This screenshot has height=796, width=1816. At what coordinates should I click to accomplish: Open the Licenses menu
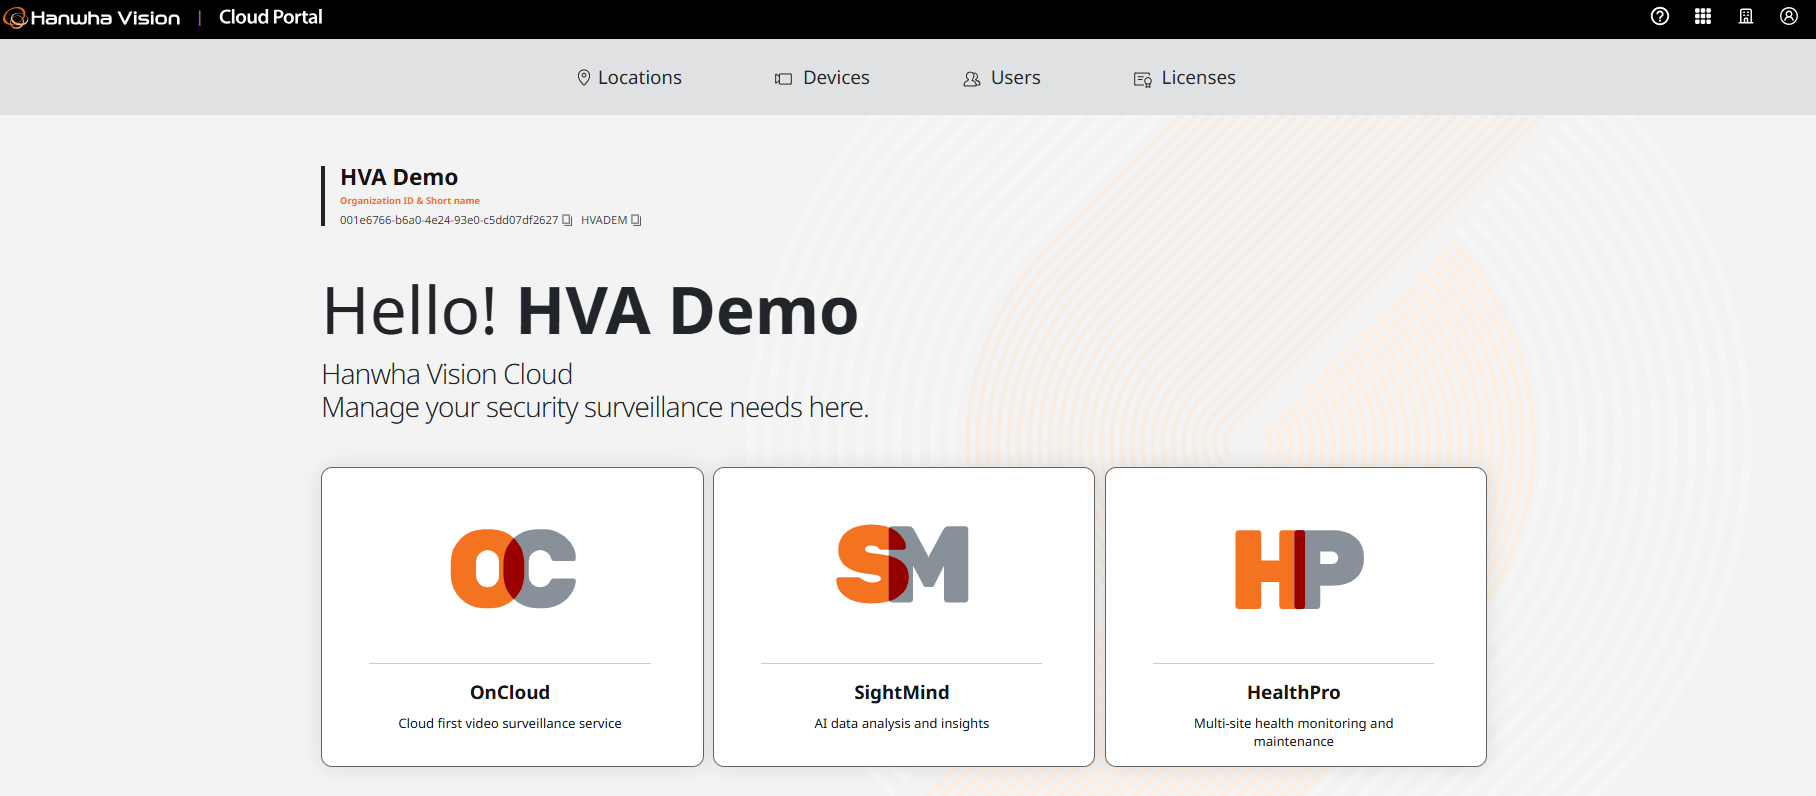(x=1184, y=78)
